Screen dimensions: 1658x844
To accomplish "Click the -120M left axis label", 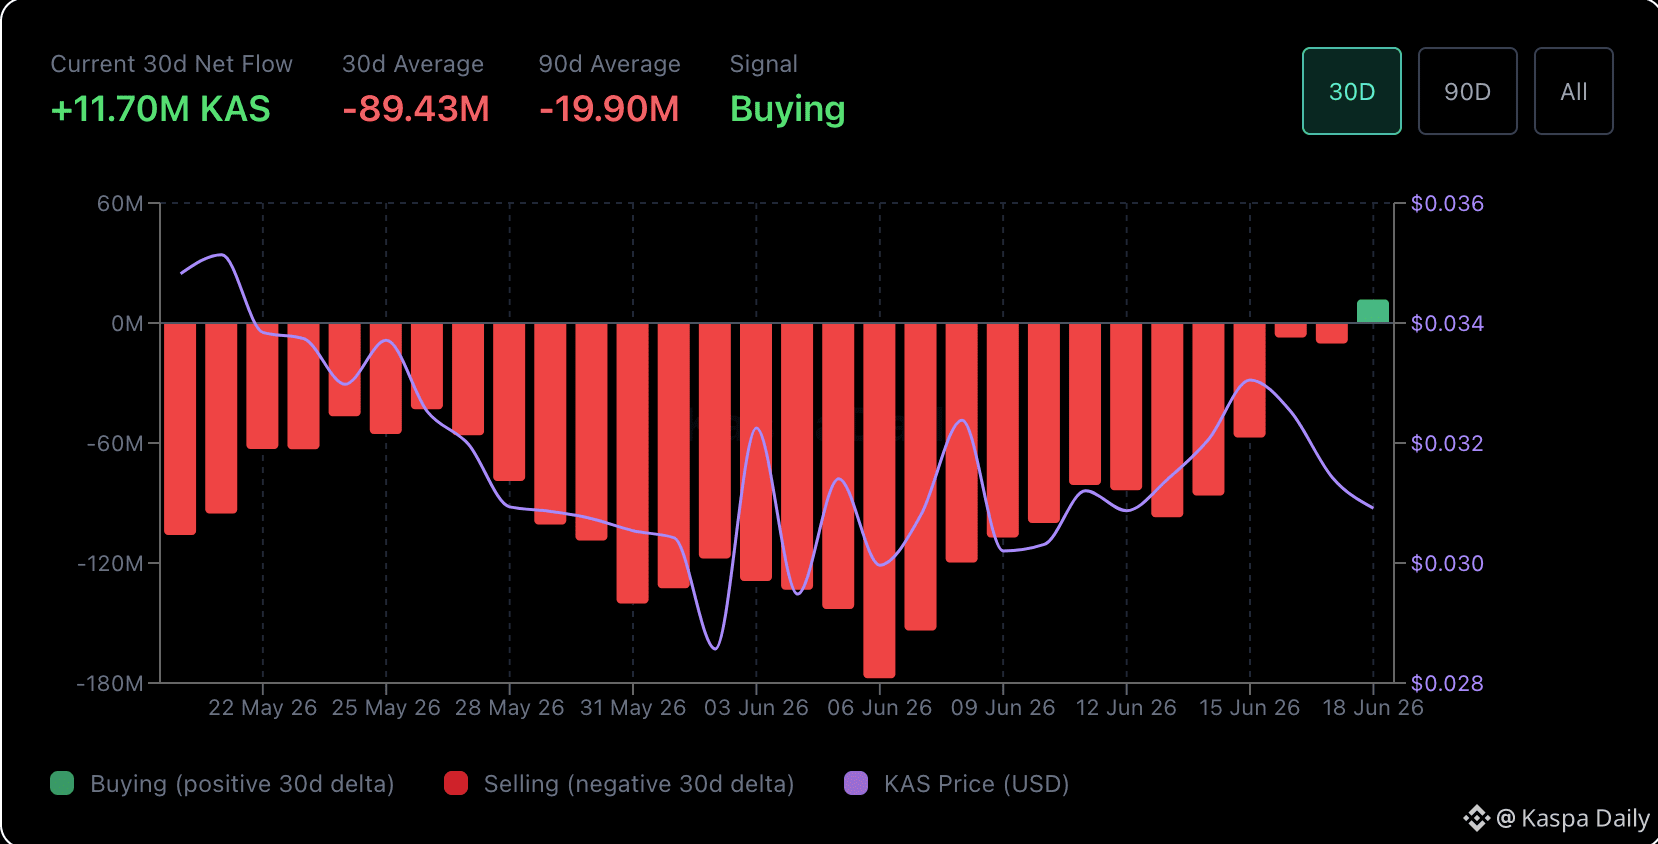I will pos(111,564).
